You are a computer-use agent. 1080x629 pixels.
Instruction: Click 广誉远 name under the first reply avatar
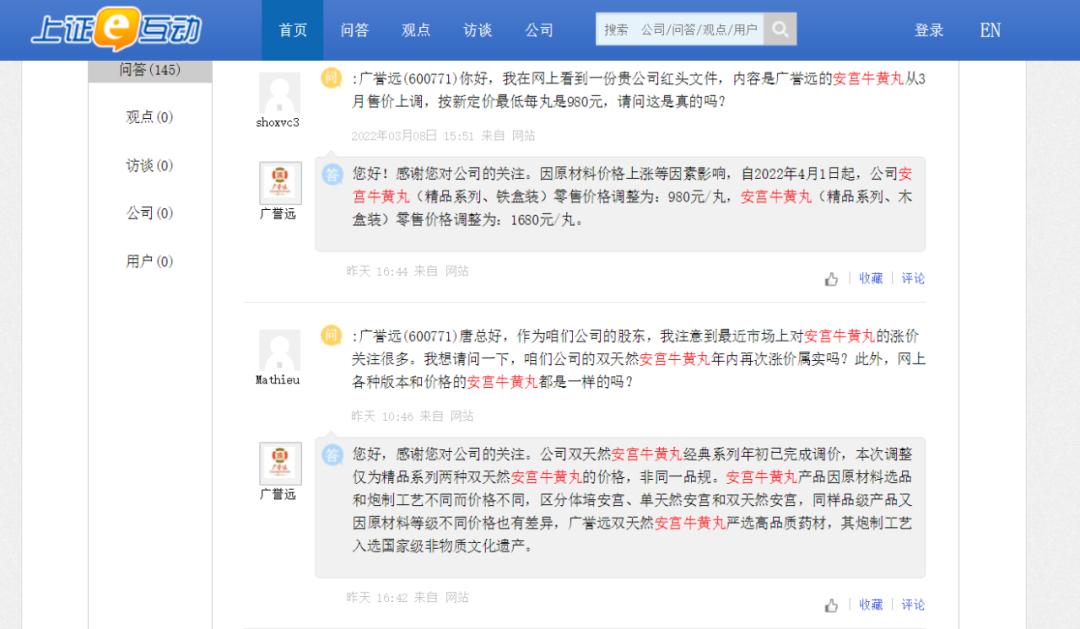pos(278,214)
